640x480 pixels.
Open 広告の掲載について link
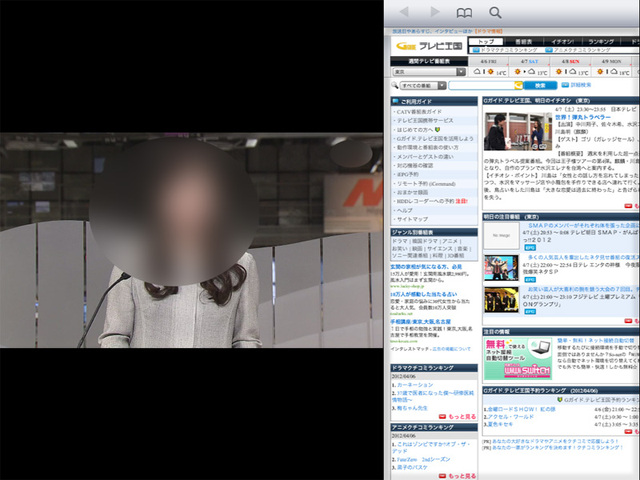451,349
